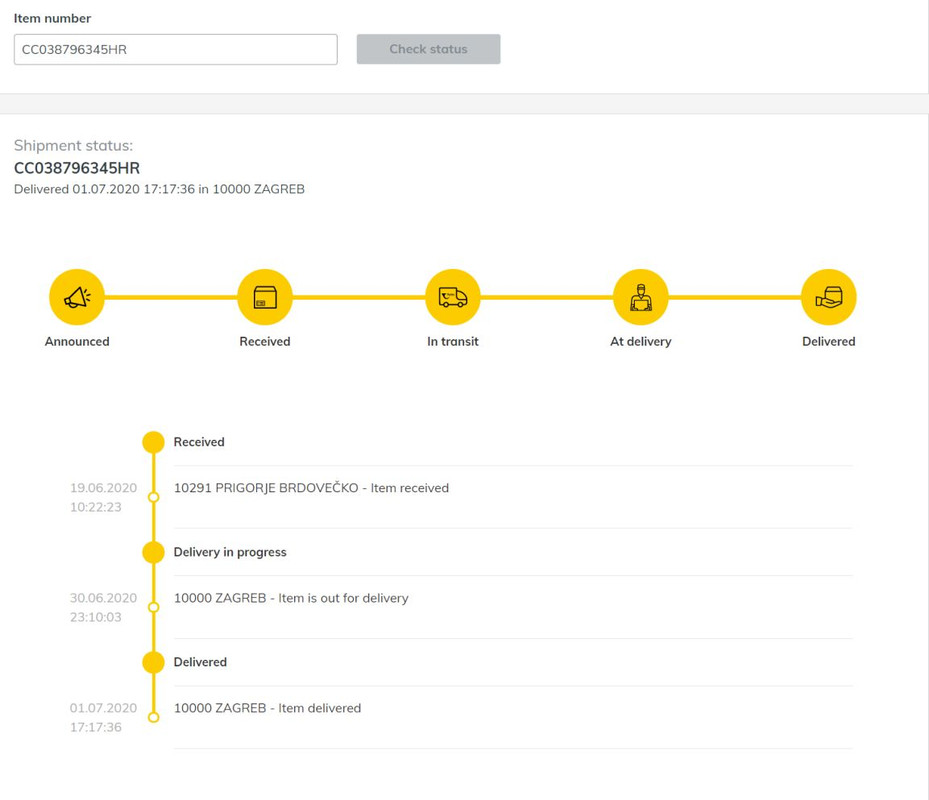The width and height of the screenshot is (929, 800).
Task: Click the timestamp 17:17:36 in timeline
Action: 96,727
